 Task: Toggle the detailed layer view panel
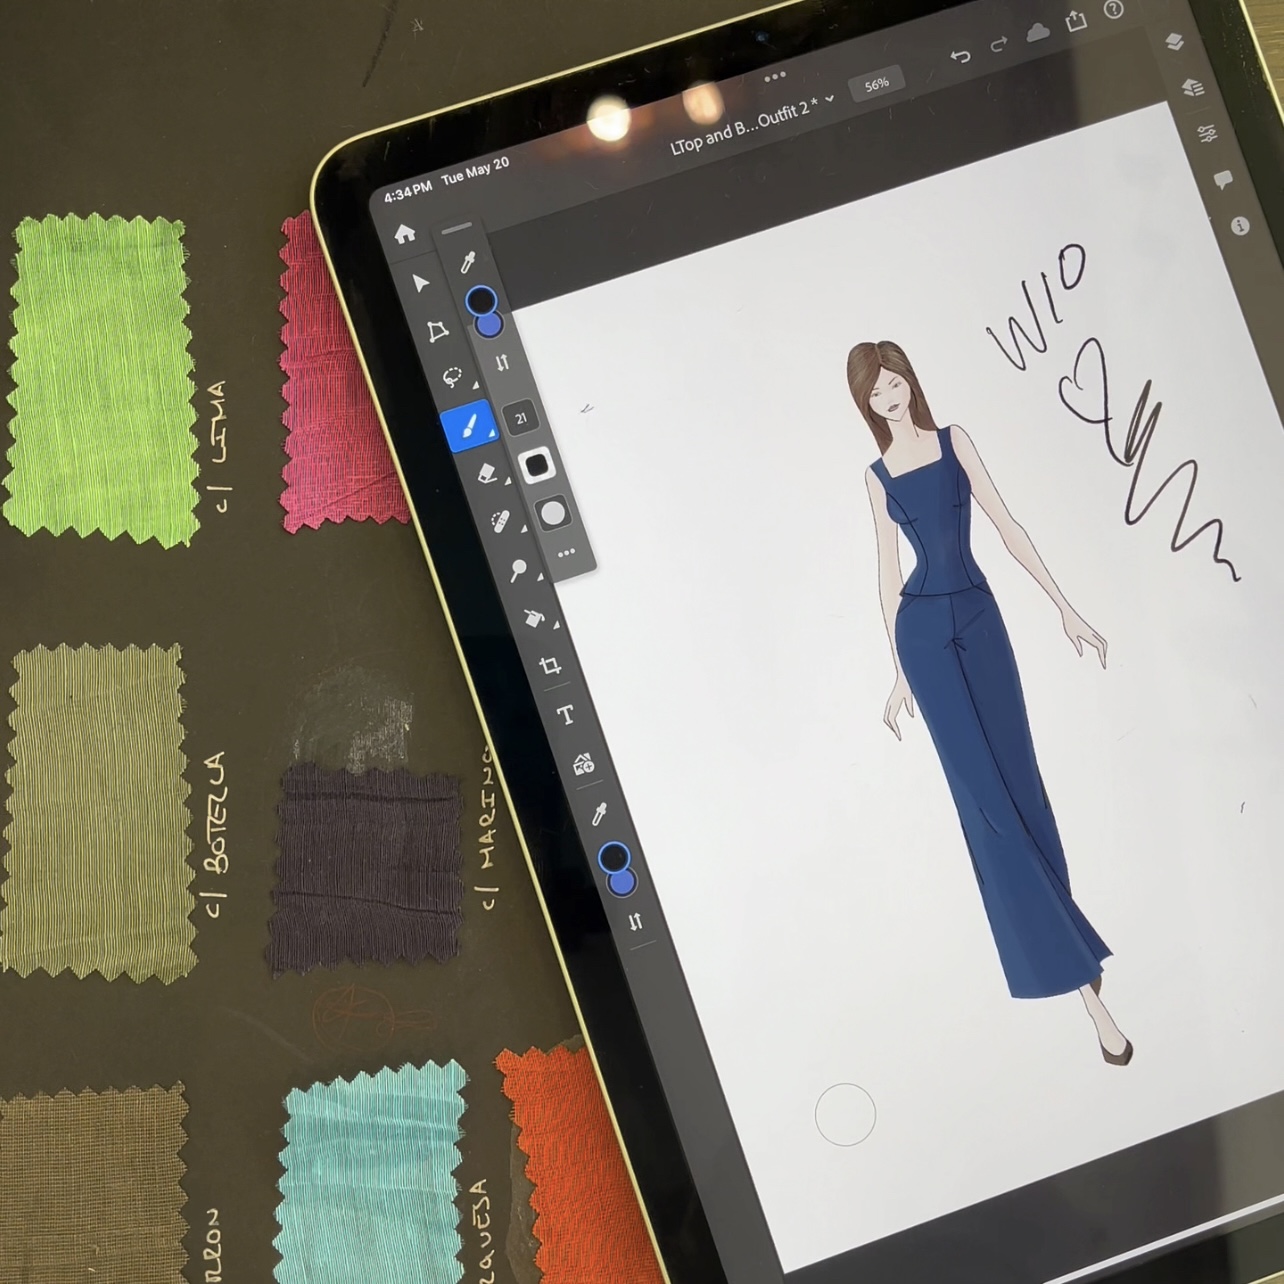coord(1192,88)
